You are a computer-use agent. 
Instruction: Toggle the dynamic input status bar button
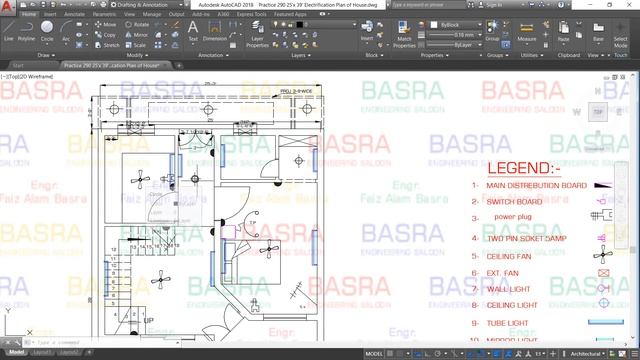click(x=417, y=354)
